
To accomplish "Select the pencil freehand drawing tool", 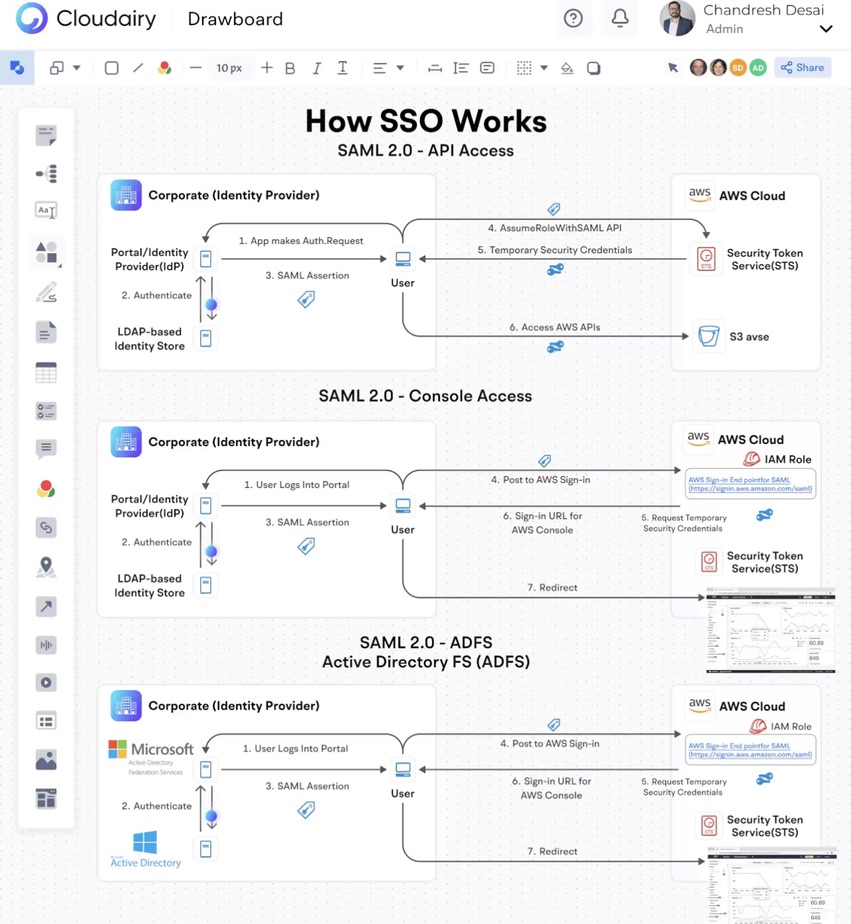I will pos(46,292).
